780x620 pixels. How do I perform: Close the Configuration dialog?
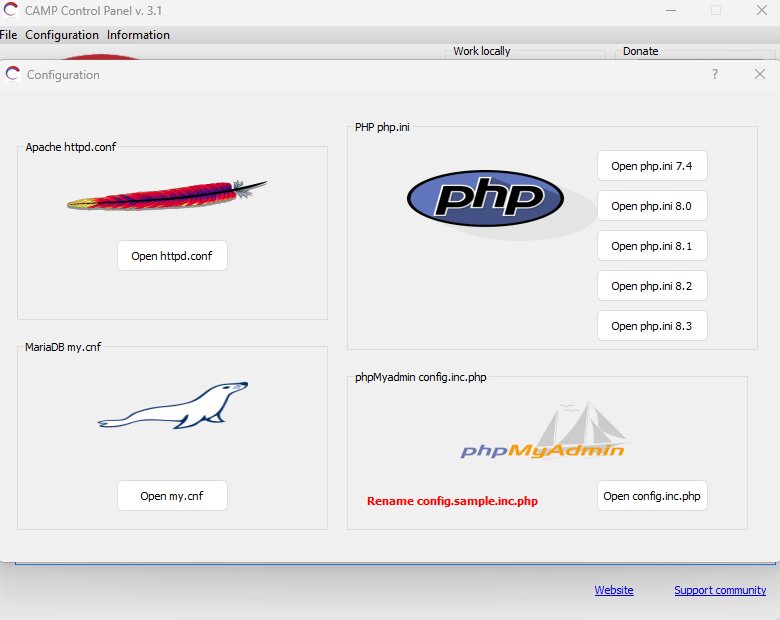click(760, 74)
